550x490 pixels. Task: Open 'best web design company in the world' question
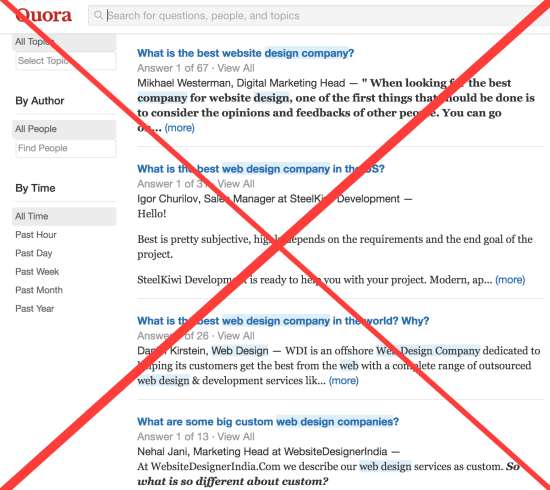[283, 321]
